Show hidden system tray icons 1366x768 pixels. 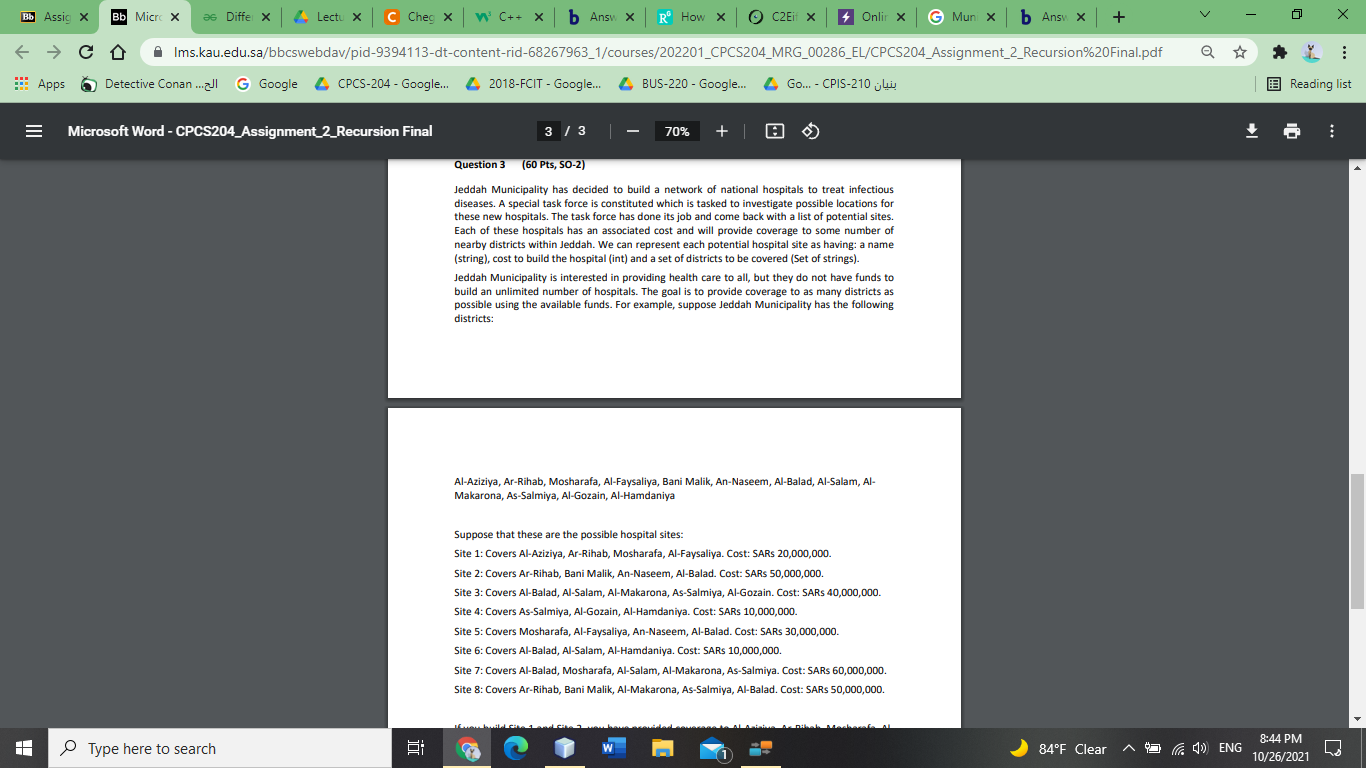pyautogui.click(x=1128, y=748)
